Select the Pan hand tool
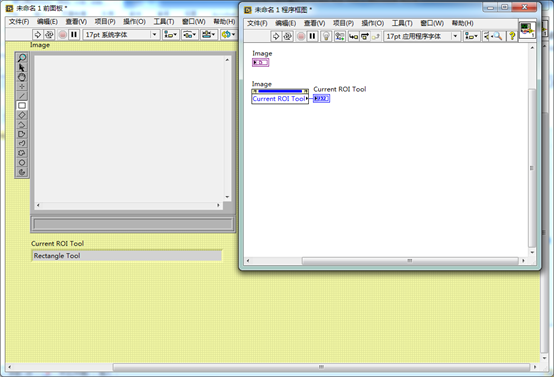 22,77
